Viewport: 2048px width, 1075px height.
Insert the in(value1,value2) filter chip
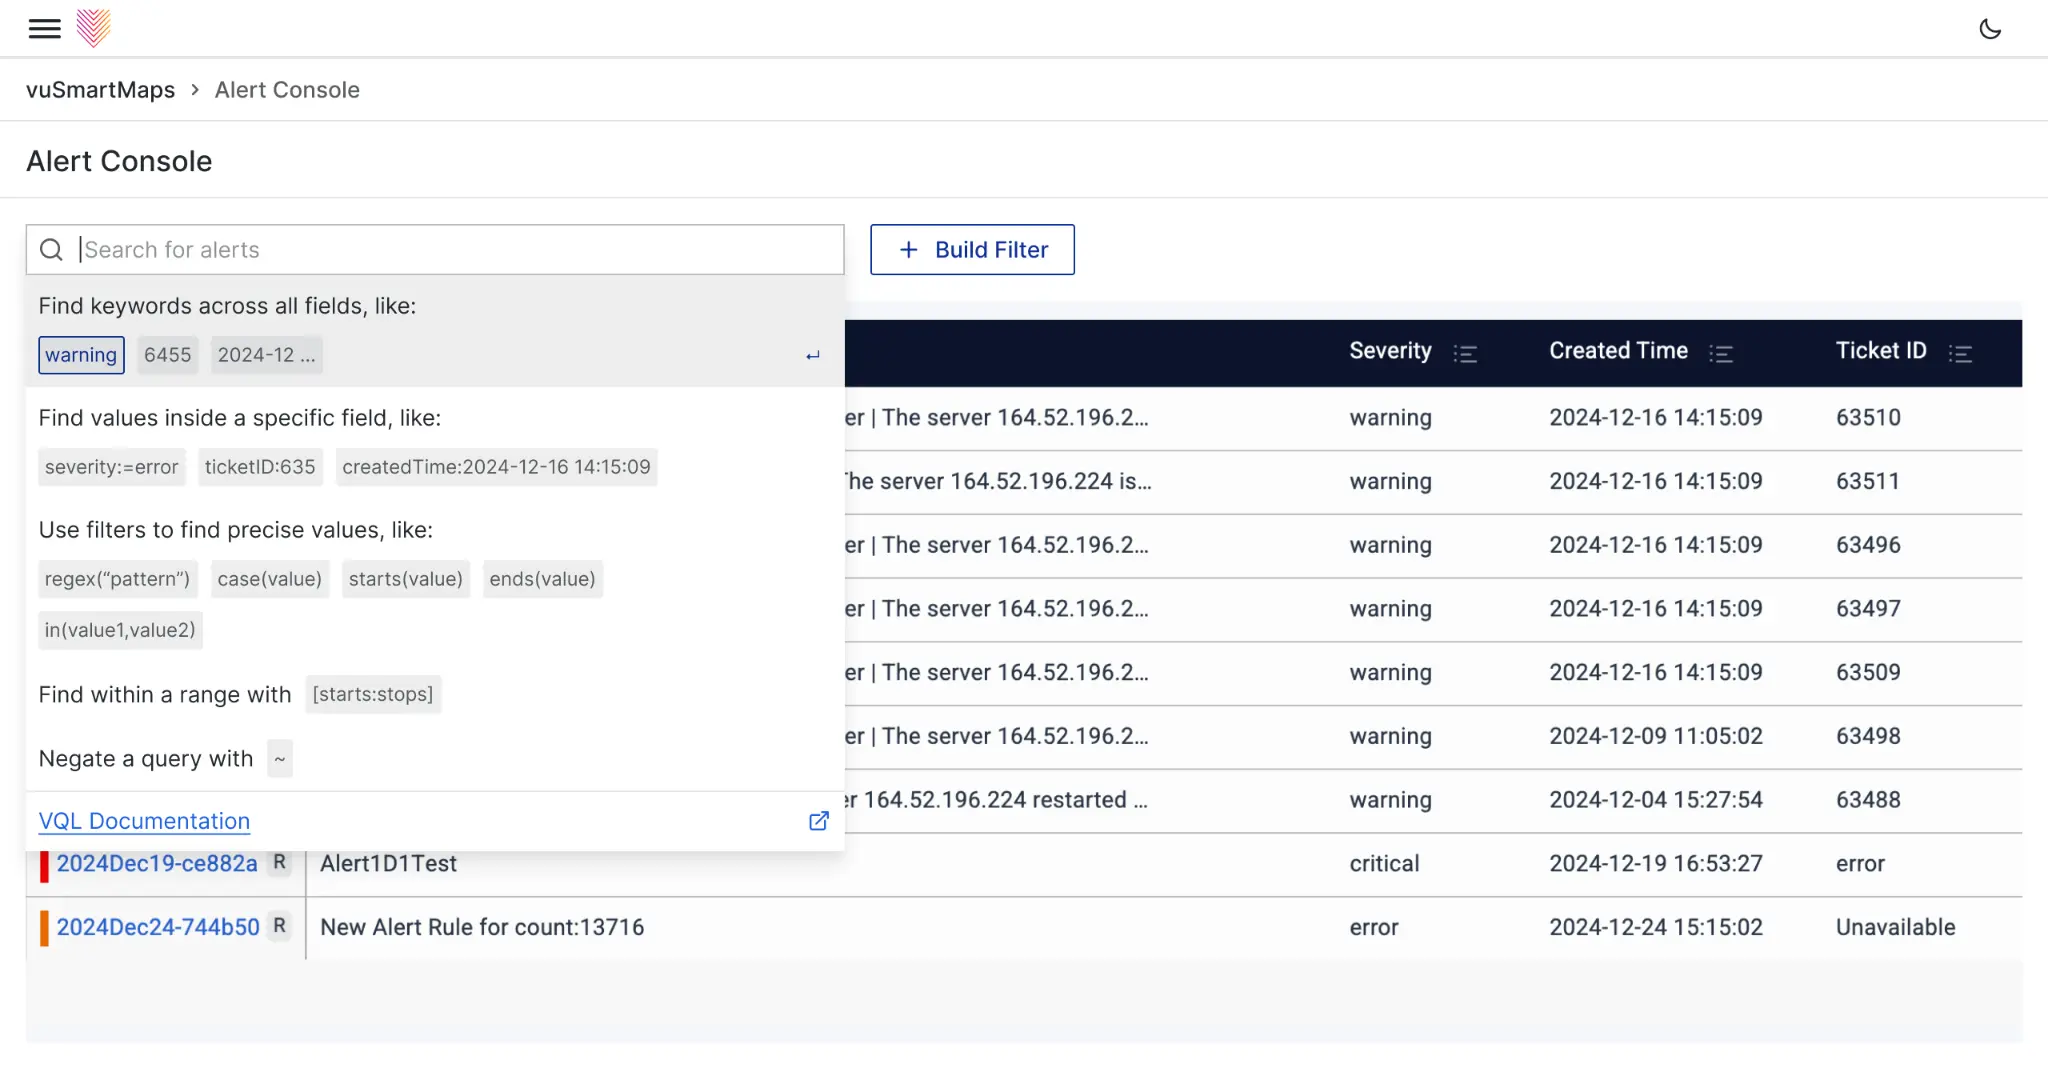120,630
